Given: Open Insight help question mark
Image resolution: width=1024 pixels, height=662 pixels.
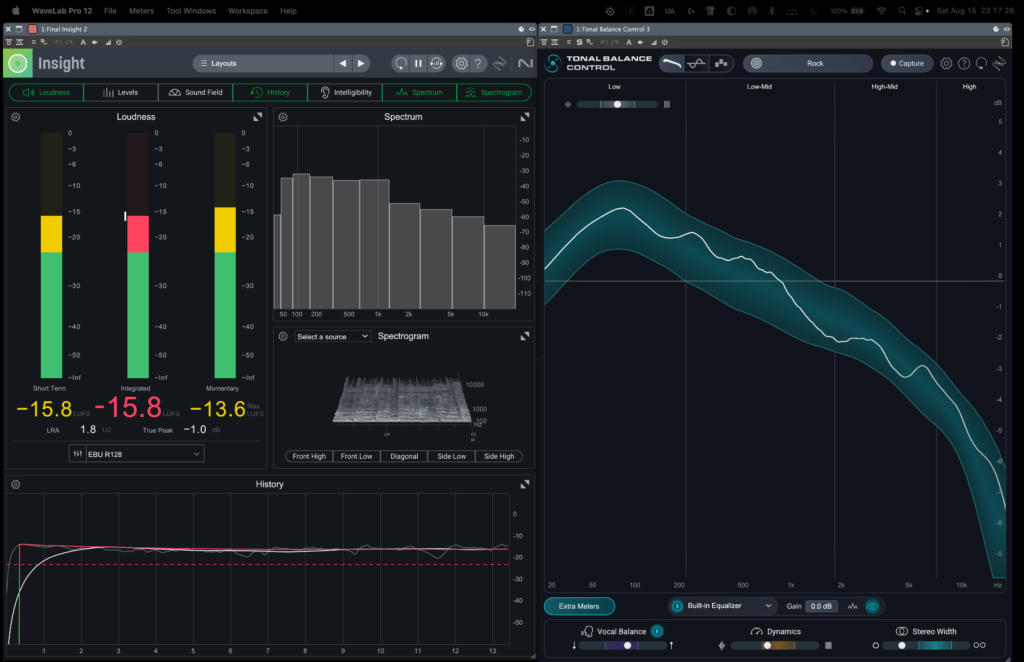Looking at the screenshot, I should tap(478, 63).
